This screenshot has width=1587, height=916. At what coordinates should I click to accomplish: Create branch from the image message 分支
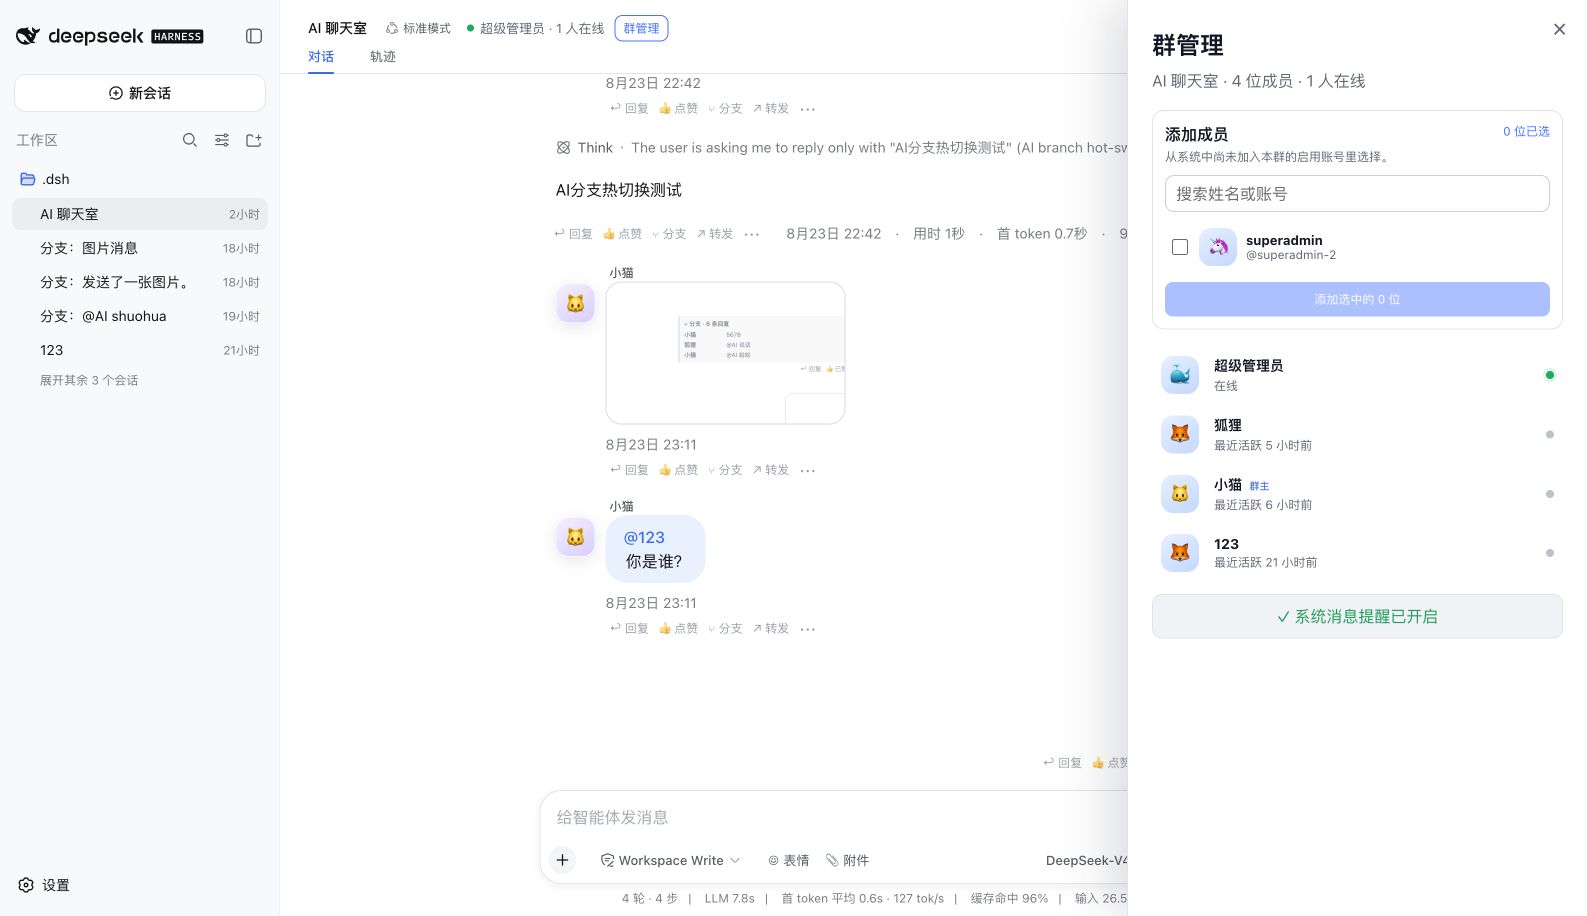(x=725, y=470)
